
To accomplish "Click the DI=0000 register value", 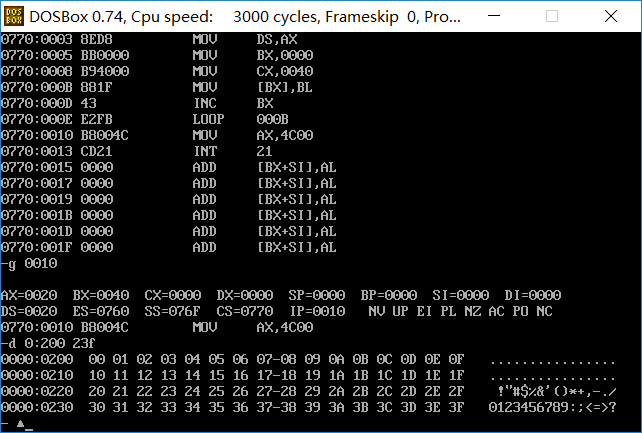I will click(533, 295).
